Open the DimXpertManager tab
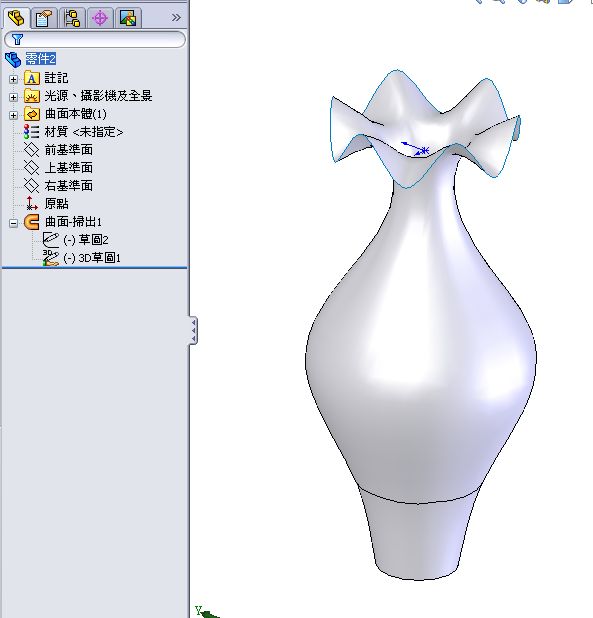This screenshot has width=593, height=618. pos(100,18)
